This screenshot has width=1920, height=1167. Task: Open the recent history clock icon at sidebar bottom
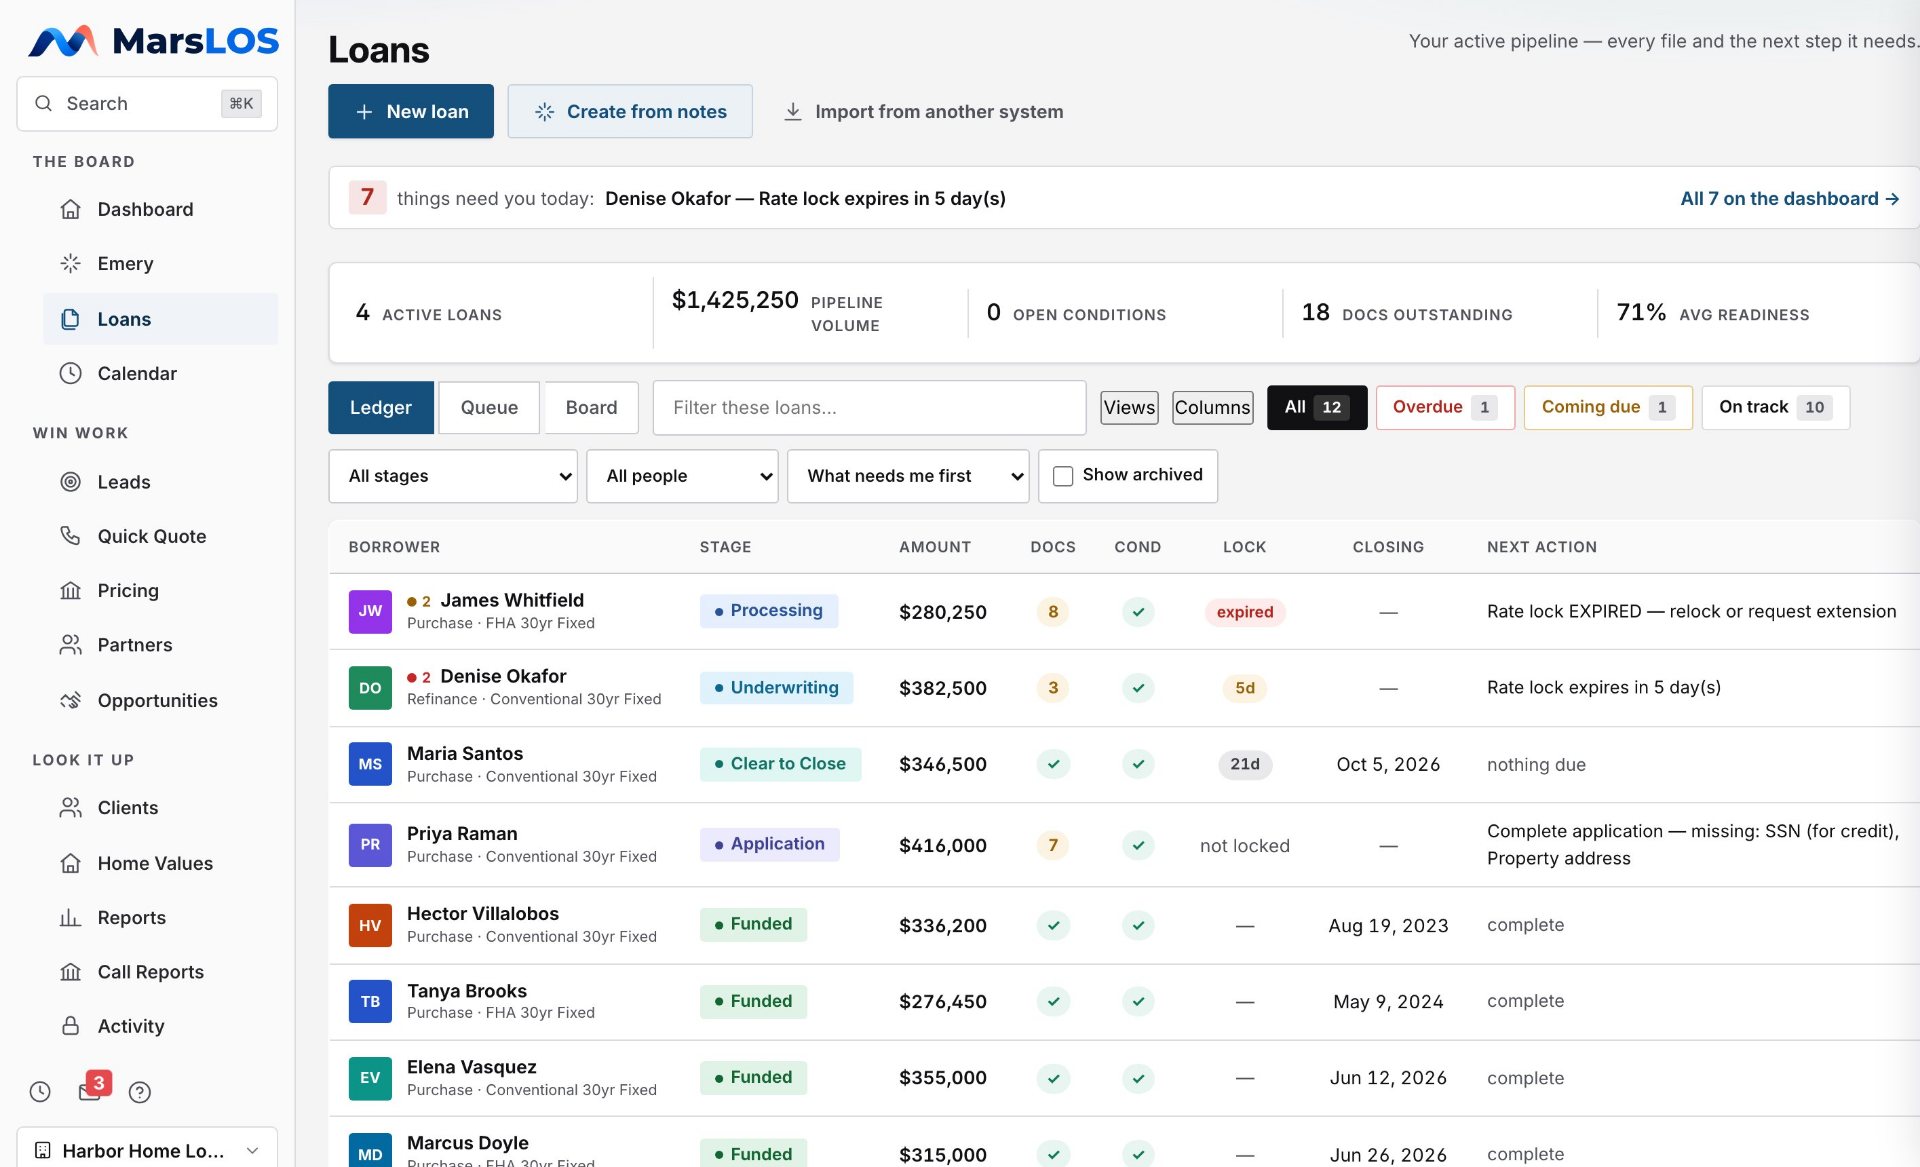40,1092
